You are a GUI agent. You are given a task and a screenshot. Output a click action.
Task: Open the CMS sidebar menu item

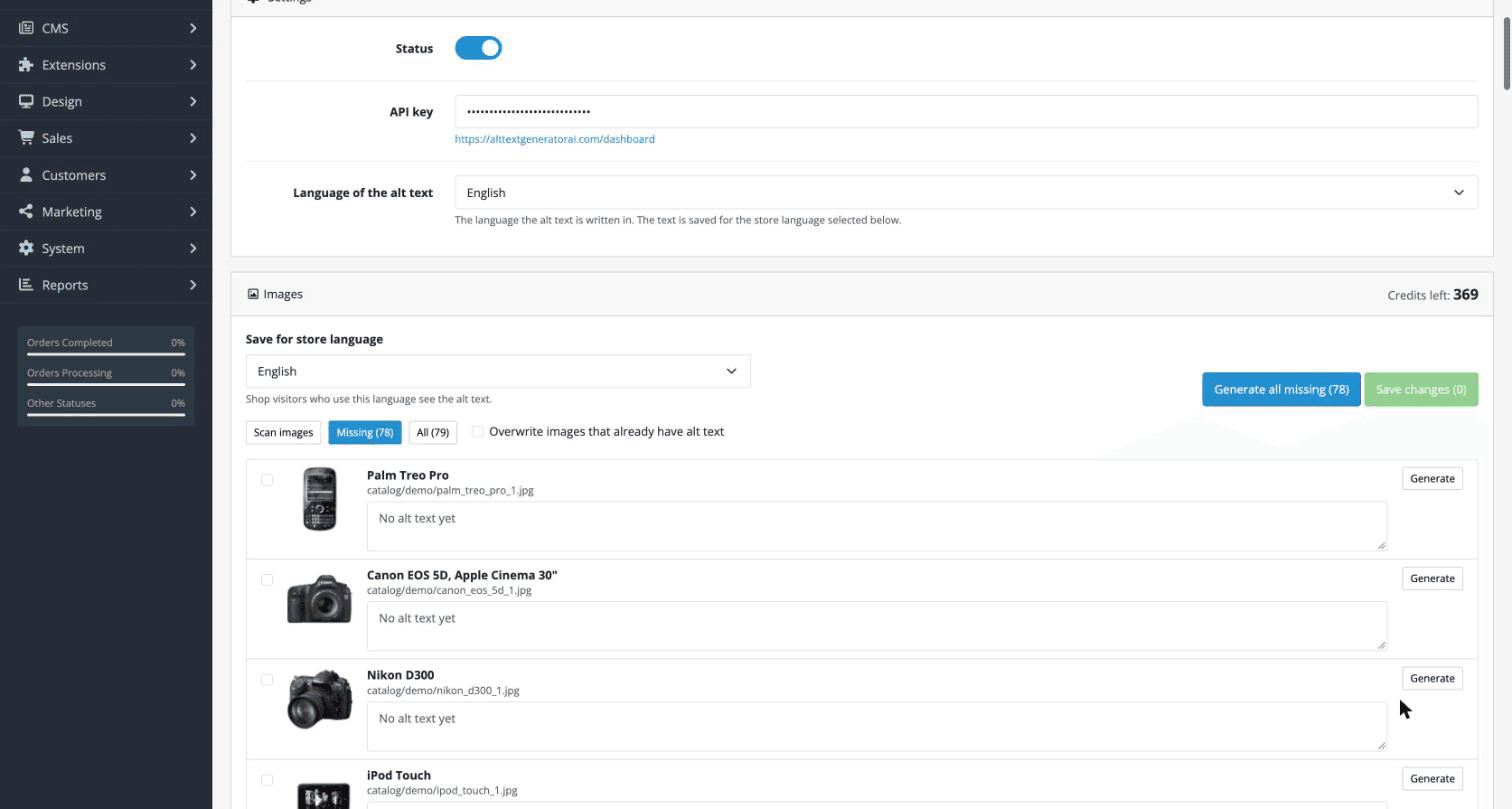tap(106, 28)
